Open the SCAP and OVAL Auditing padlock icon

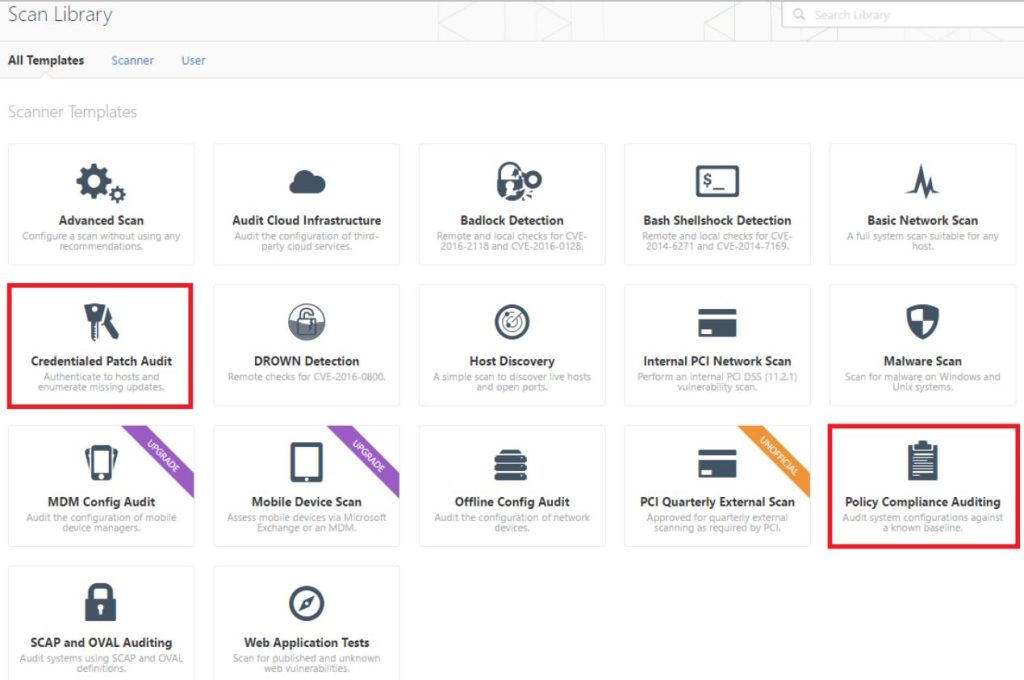(101, 602)
